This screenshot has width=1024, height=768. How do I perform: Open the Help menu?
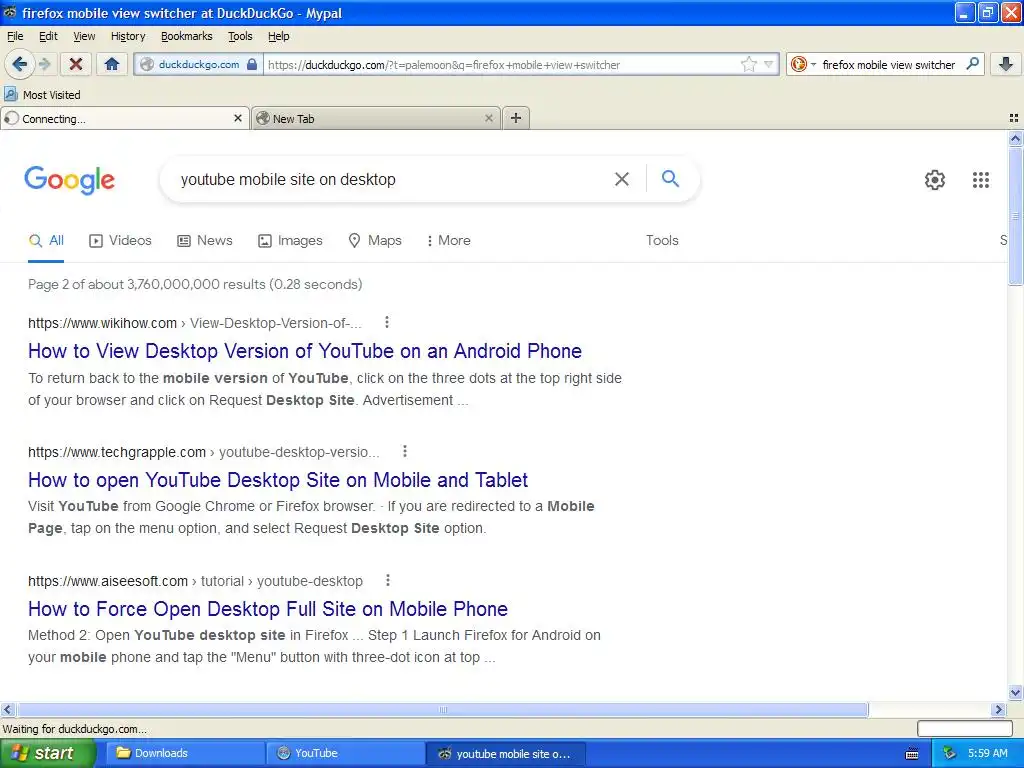coord(278,36)
